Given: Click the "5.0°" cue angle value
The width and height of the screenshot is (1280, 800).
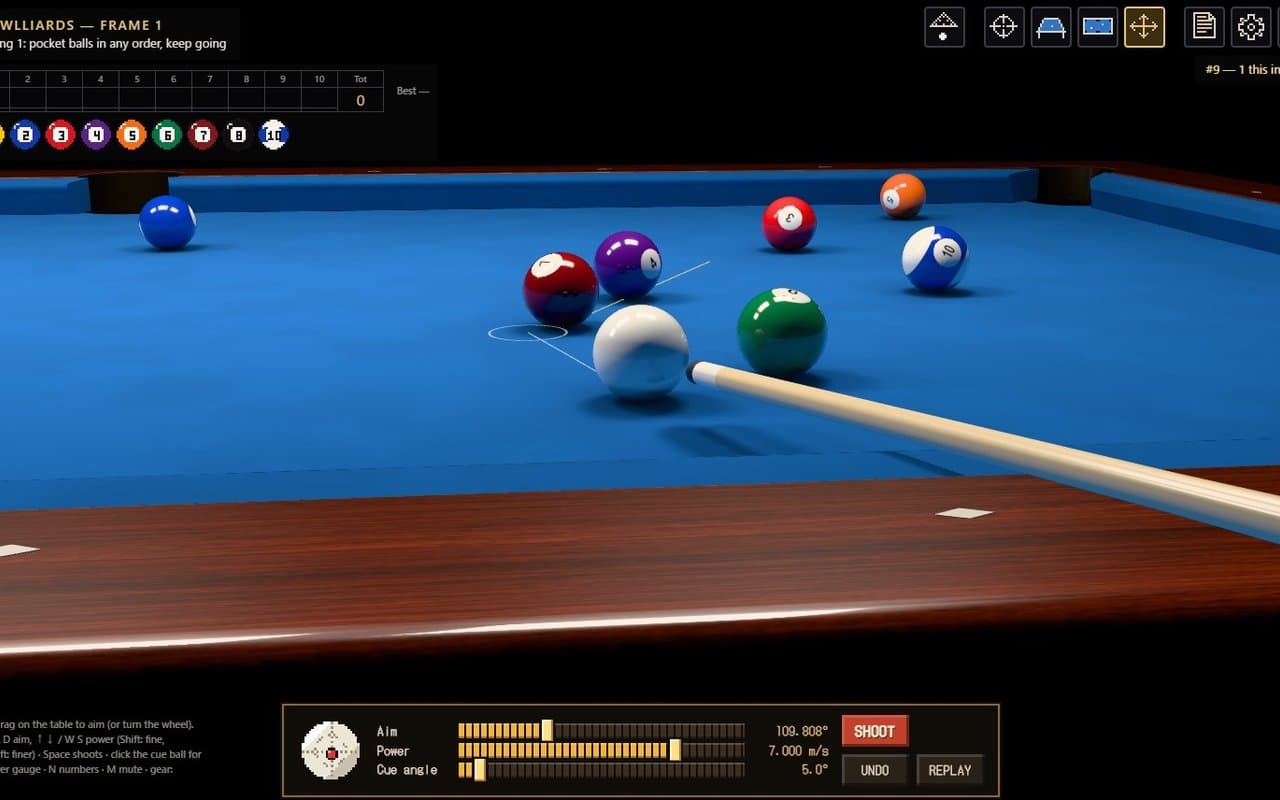Looking at the screenshot, I should coord(814,770).
